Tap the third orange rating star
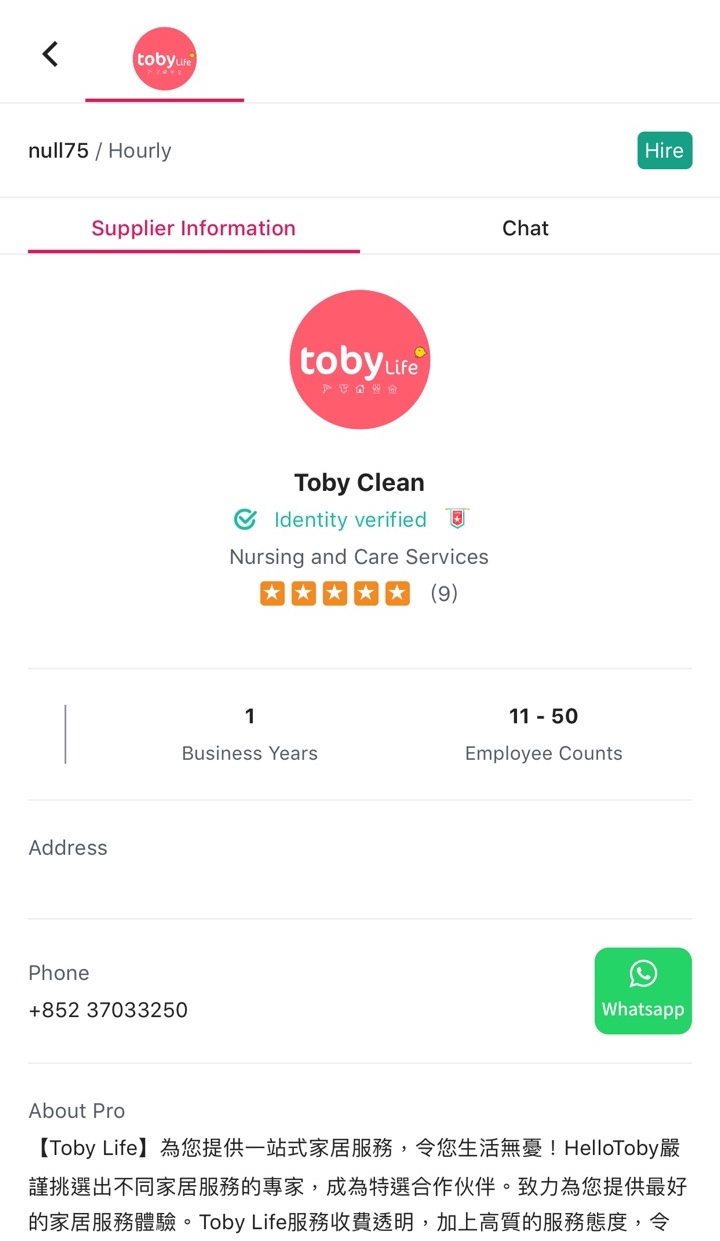The width and height of the screenshot is (720, 1241). (x=335, y=593)
